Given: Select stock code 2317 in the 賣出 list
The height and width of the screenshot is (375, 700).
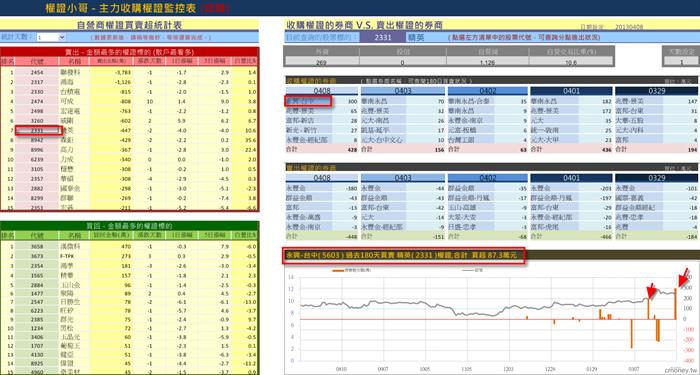Looking at the screenshot, I should tap(37, 82).
